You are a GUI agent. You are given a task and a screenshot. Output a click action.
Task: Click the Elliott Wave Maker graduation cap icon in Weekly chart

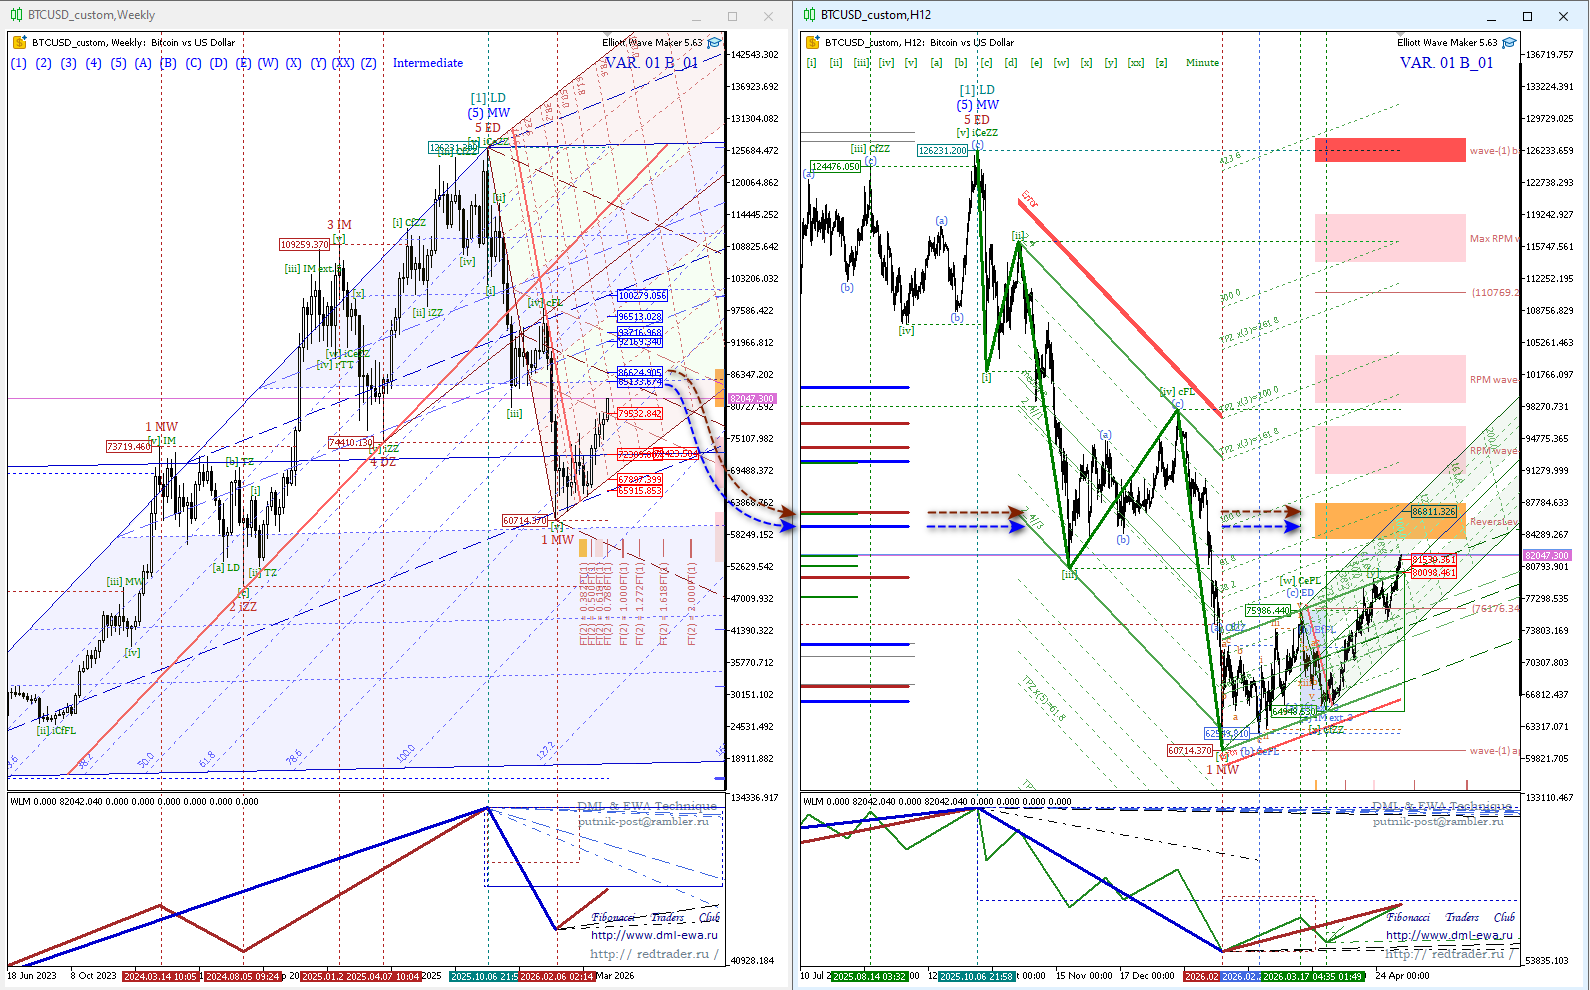pos(714,43)
